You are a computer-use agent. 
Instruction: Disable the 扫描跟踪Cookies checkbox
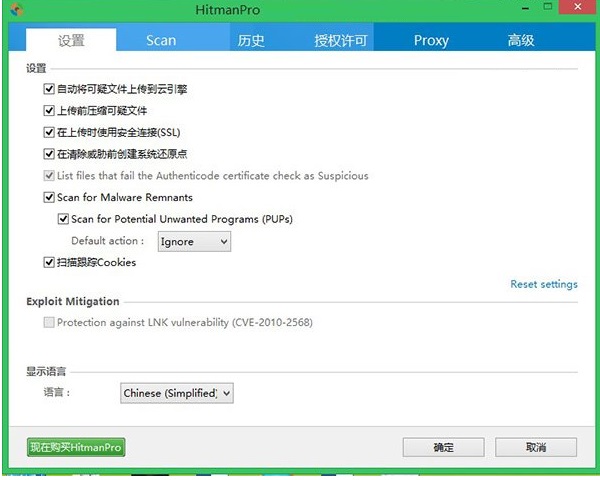[x=50, y=263]
